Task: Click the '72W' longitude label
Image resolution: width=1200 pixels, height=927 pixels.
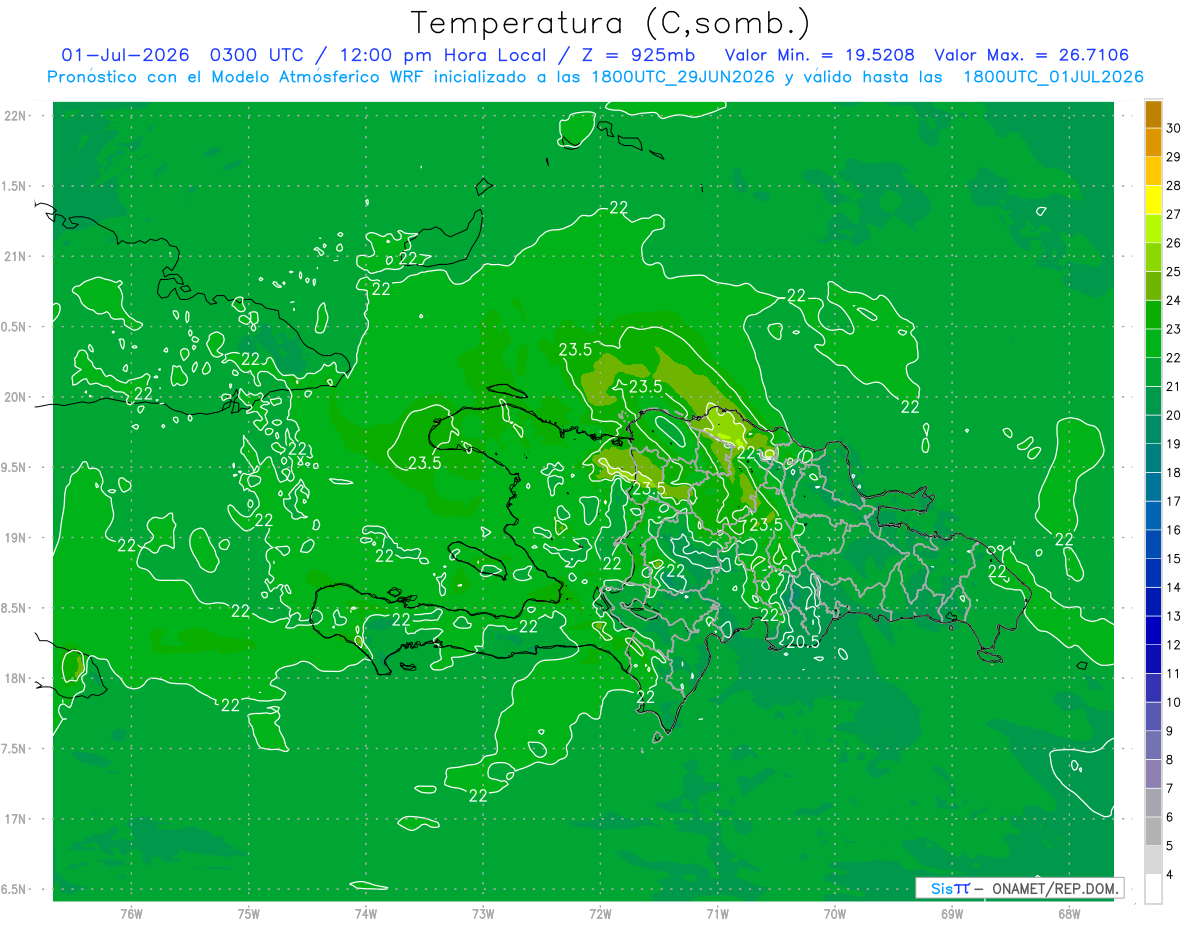Action: point(601,914)
